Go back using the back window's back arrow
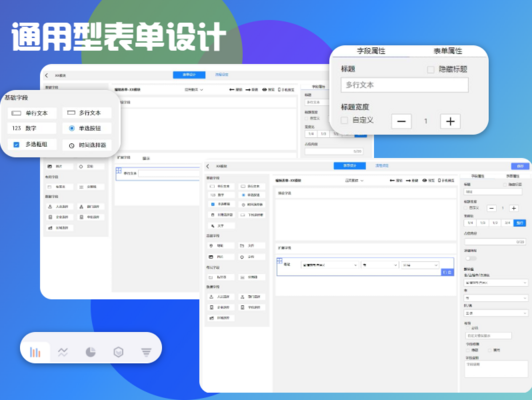The image size is (532, 400). tap(46, 75)
